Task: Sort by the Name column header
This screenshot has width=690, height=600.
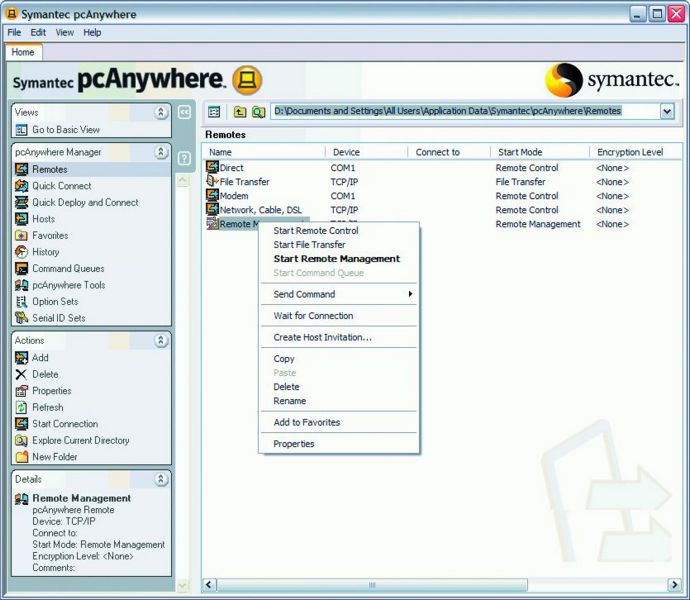Action: pos(264,152)
